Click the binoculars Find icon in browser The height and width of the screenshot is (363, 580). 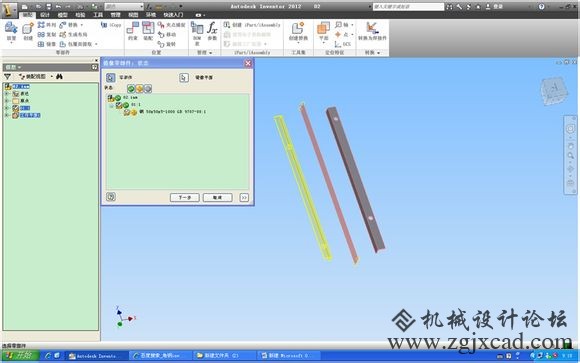click(60, 77)
